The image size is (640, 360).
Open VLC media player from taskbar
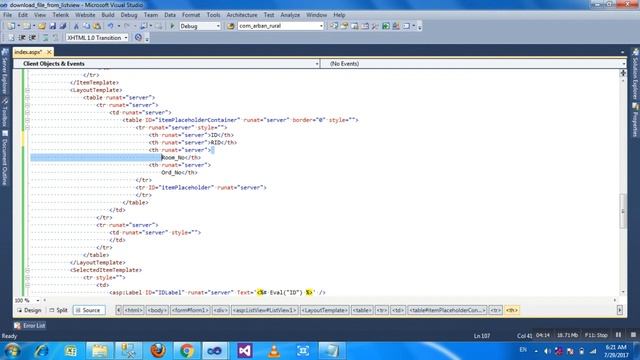pyautogui.click(x=274, y=351)
